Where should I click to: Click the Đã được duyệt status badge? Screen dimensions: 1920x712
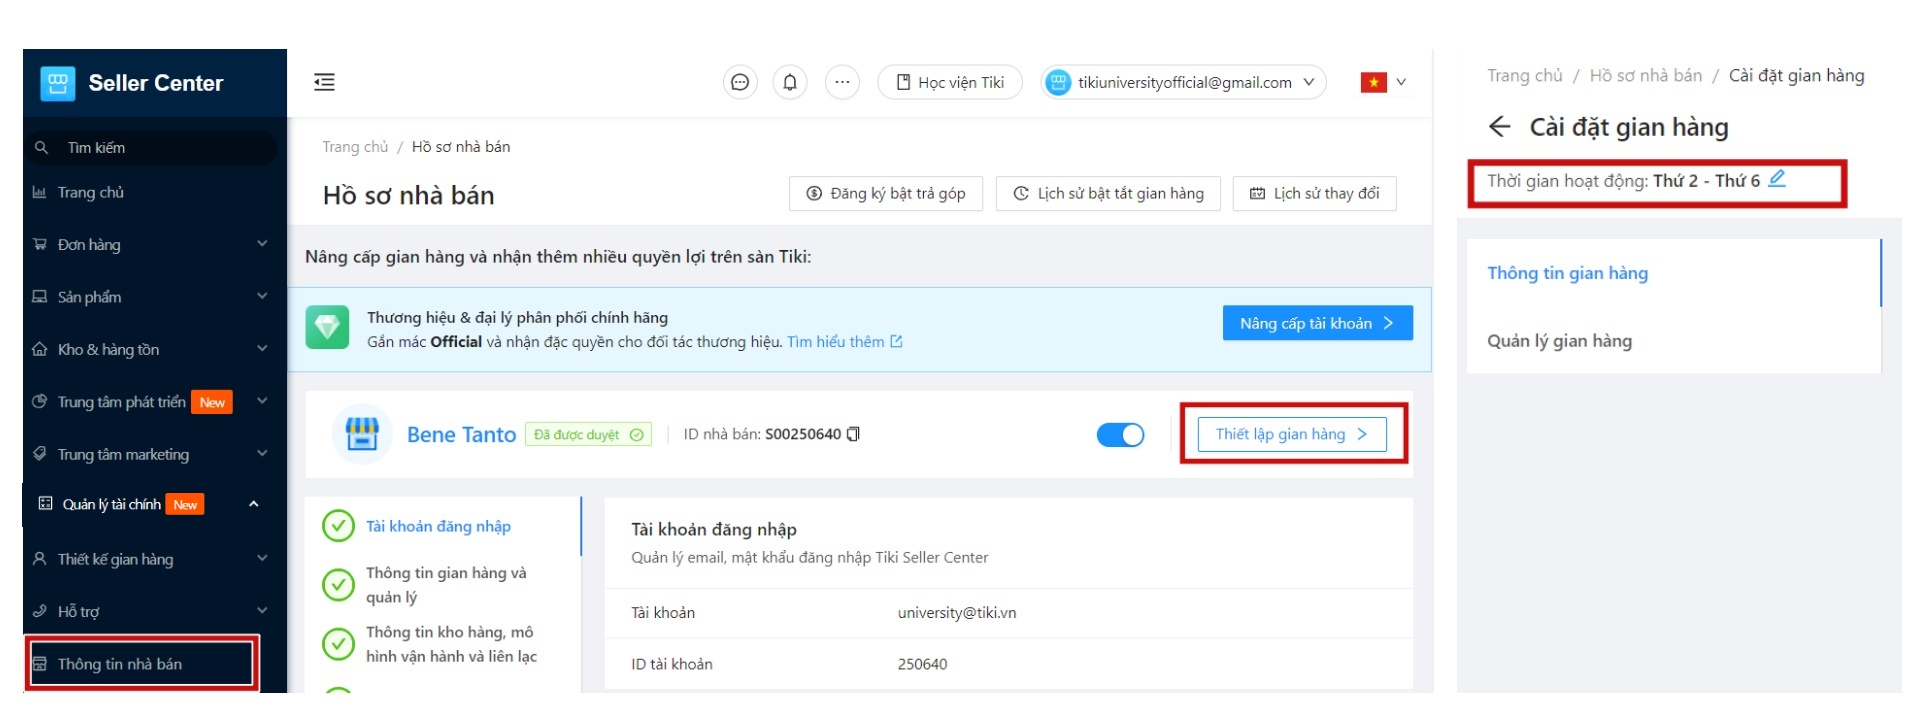tap(588, 435)
